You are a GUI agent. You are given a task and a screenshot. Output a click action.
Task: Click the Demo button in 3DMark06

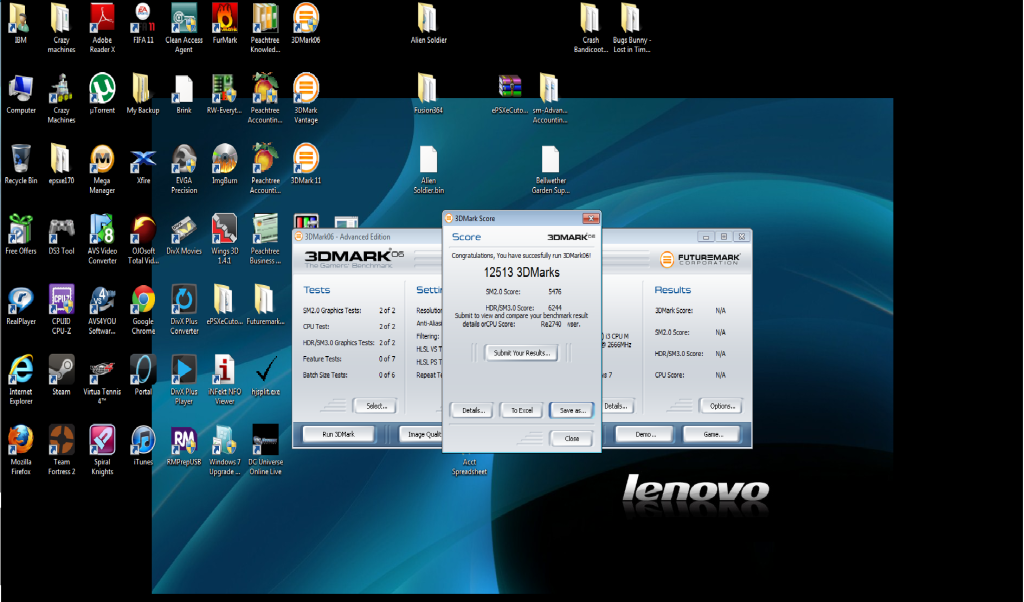point(645,434)
